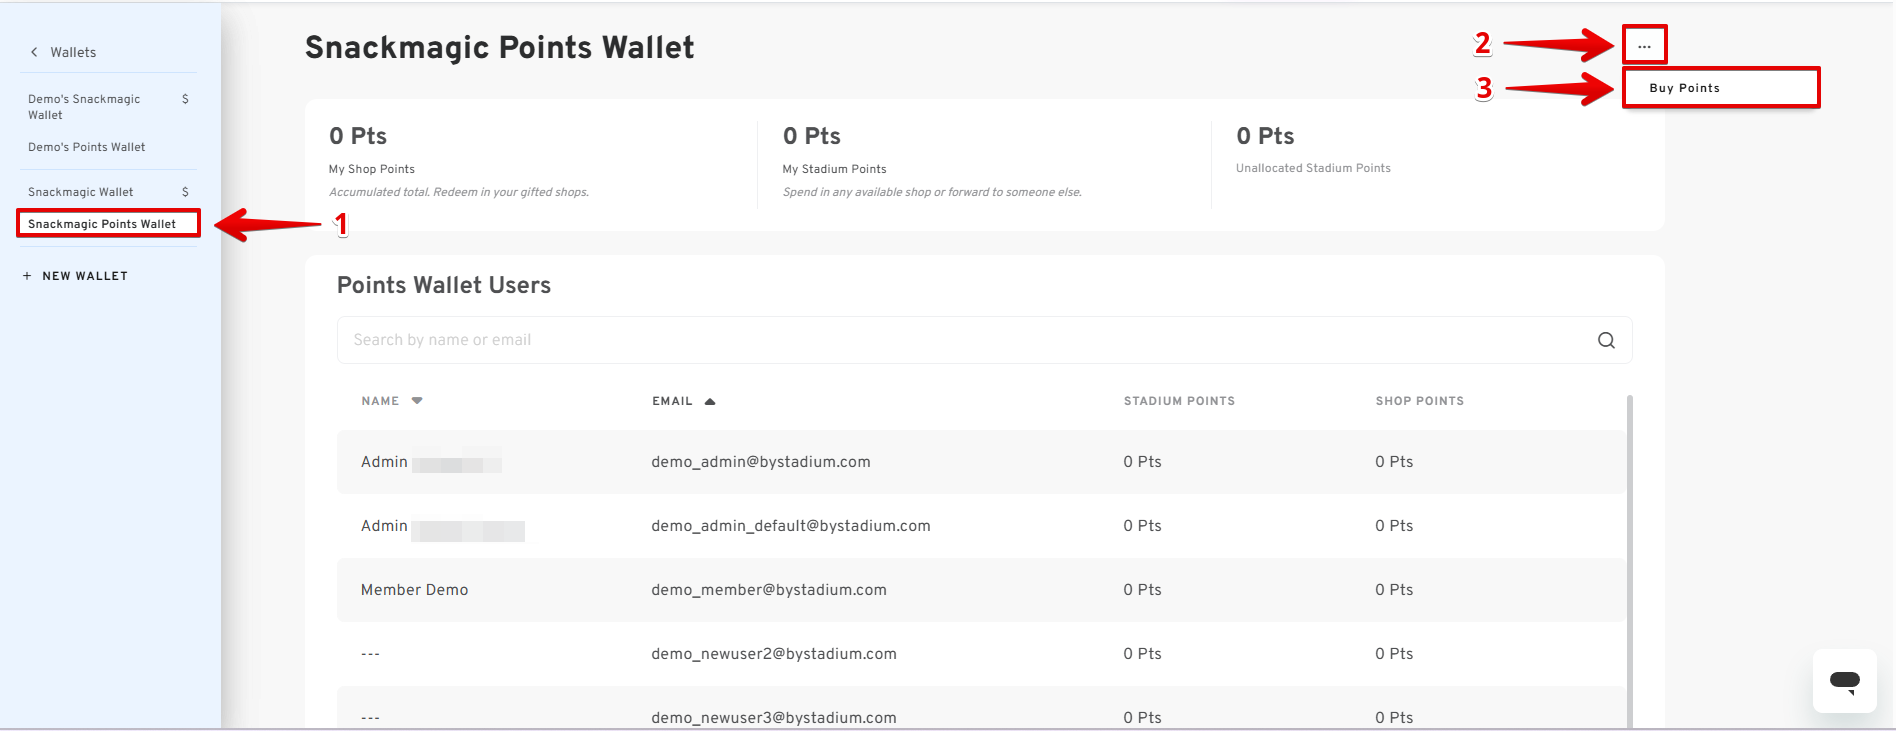The height and width of the screenshot is (731, 1896).
Task: Sort by Name using the down arrow
Action: tap(417, 401)
